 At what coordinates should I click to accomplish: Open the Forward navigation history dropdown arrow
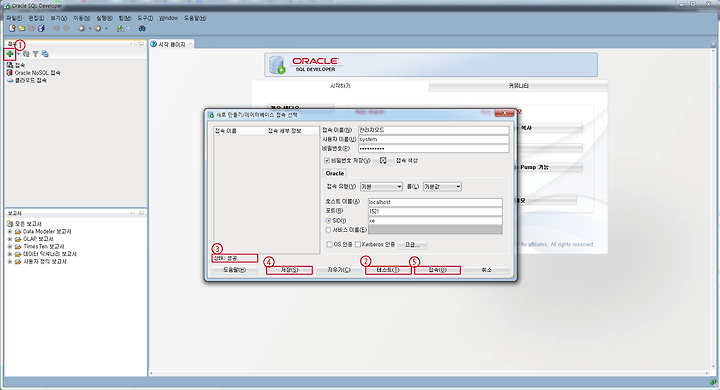(106, 28)
